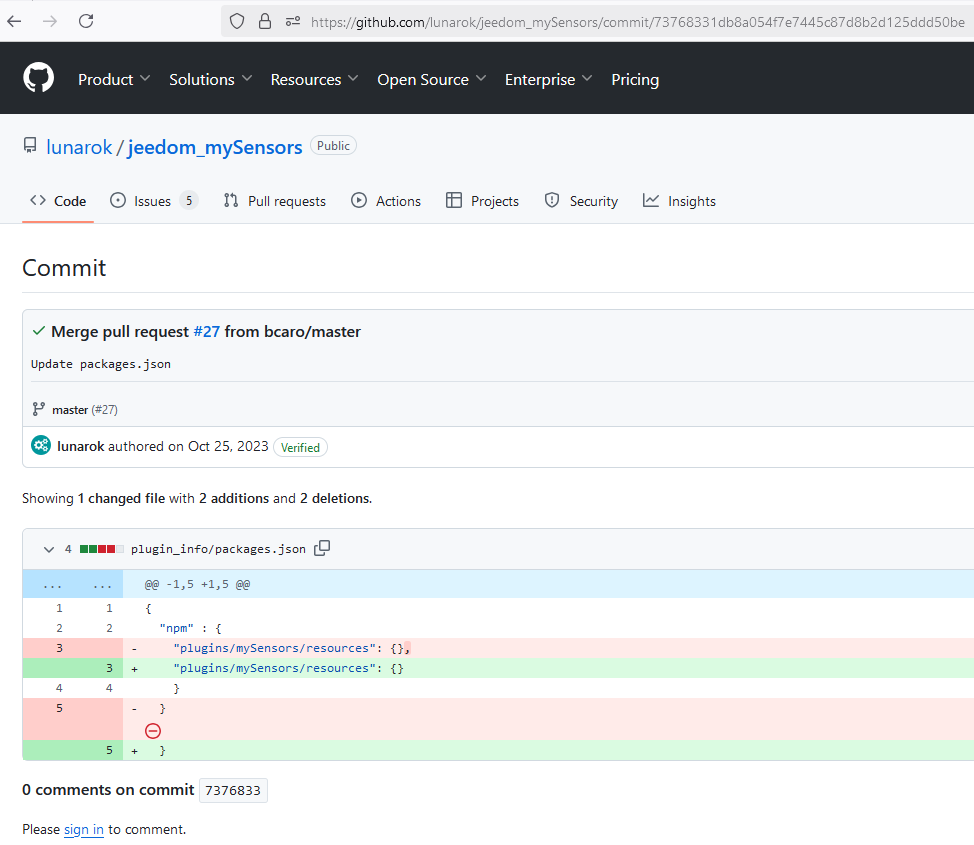Click the Verified signature badge

300,447
